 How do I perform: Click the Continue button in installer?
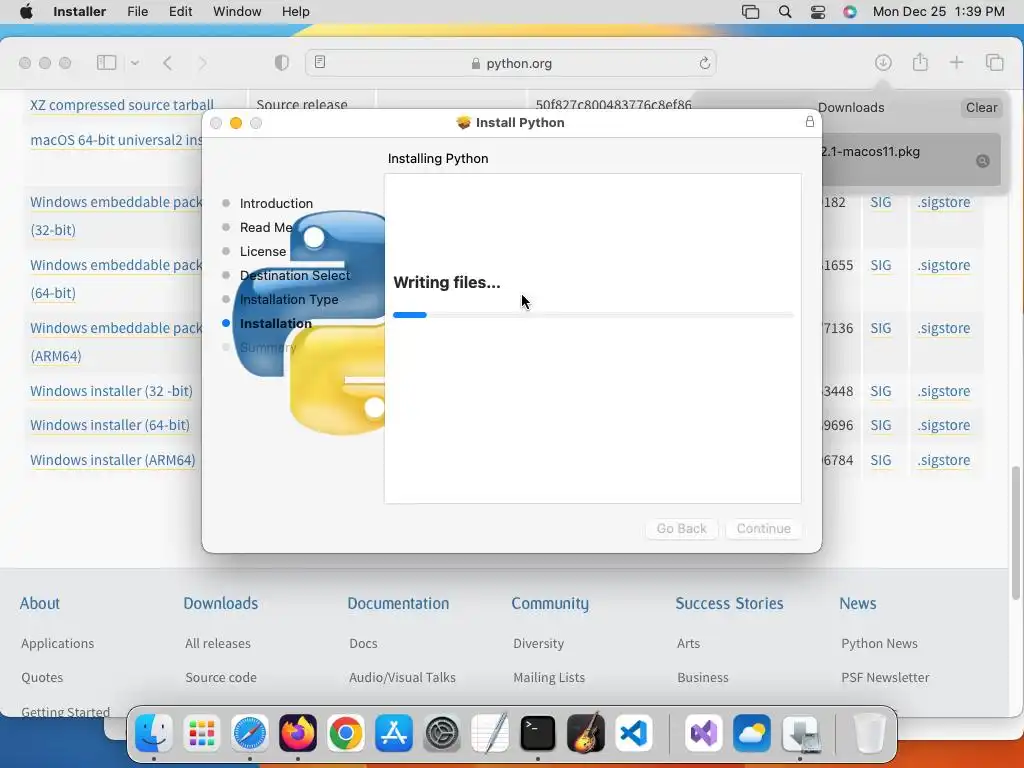click(763, 528)
